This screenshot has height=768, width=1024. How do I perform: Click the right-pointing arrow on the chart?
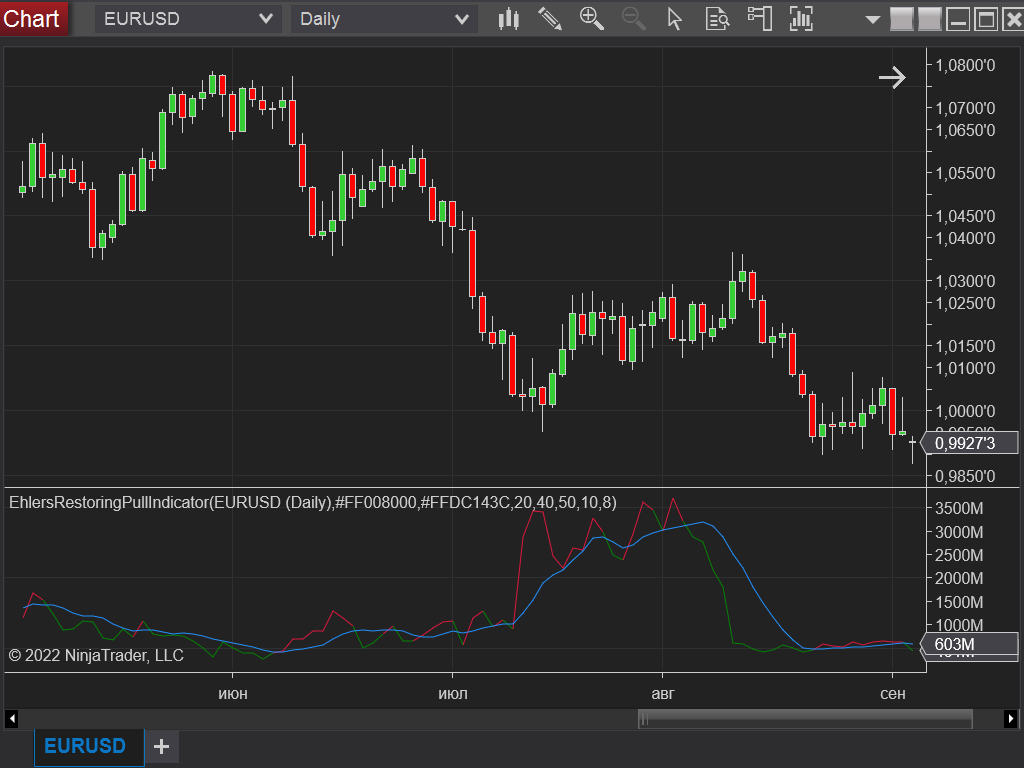(x=891, y=77)
